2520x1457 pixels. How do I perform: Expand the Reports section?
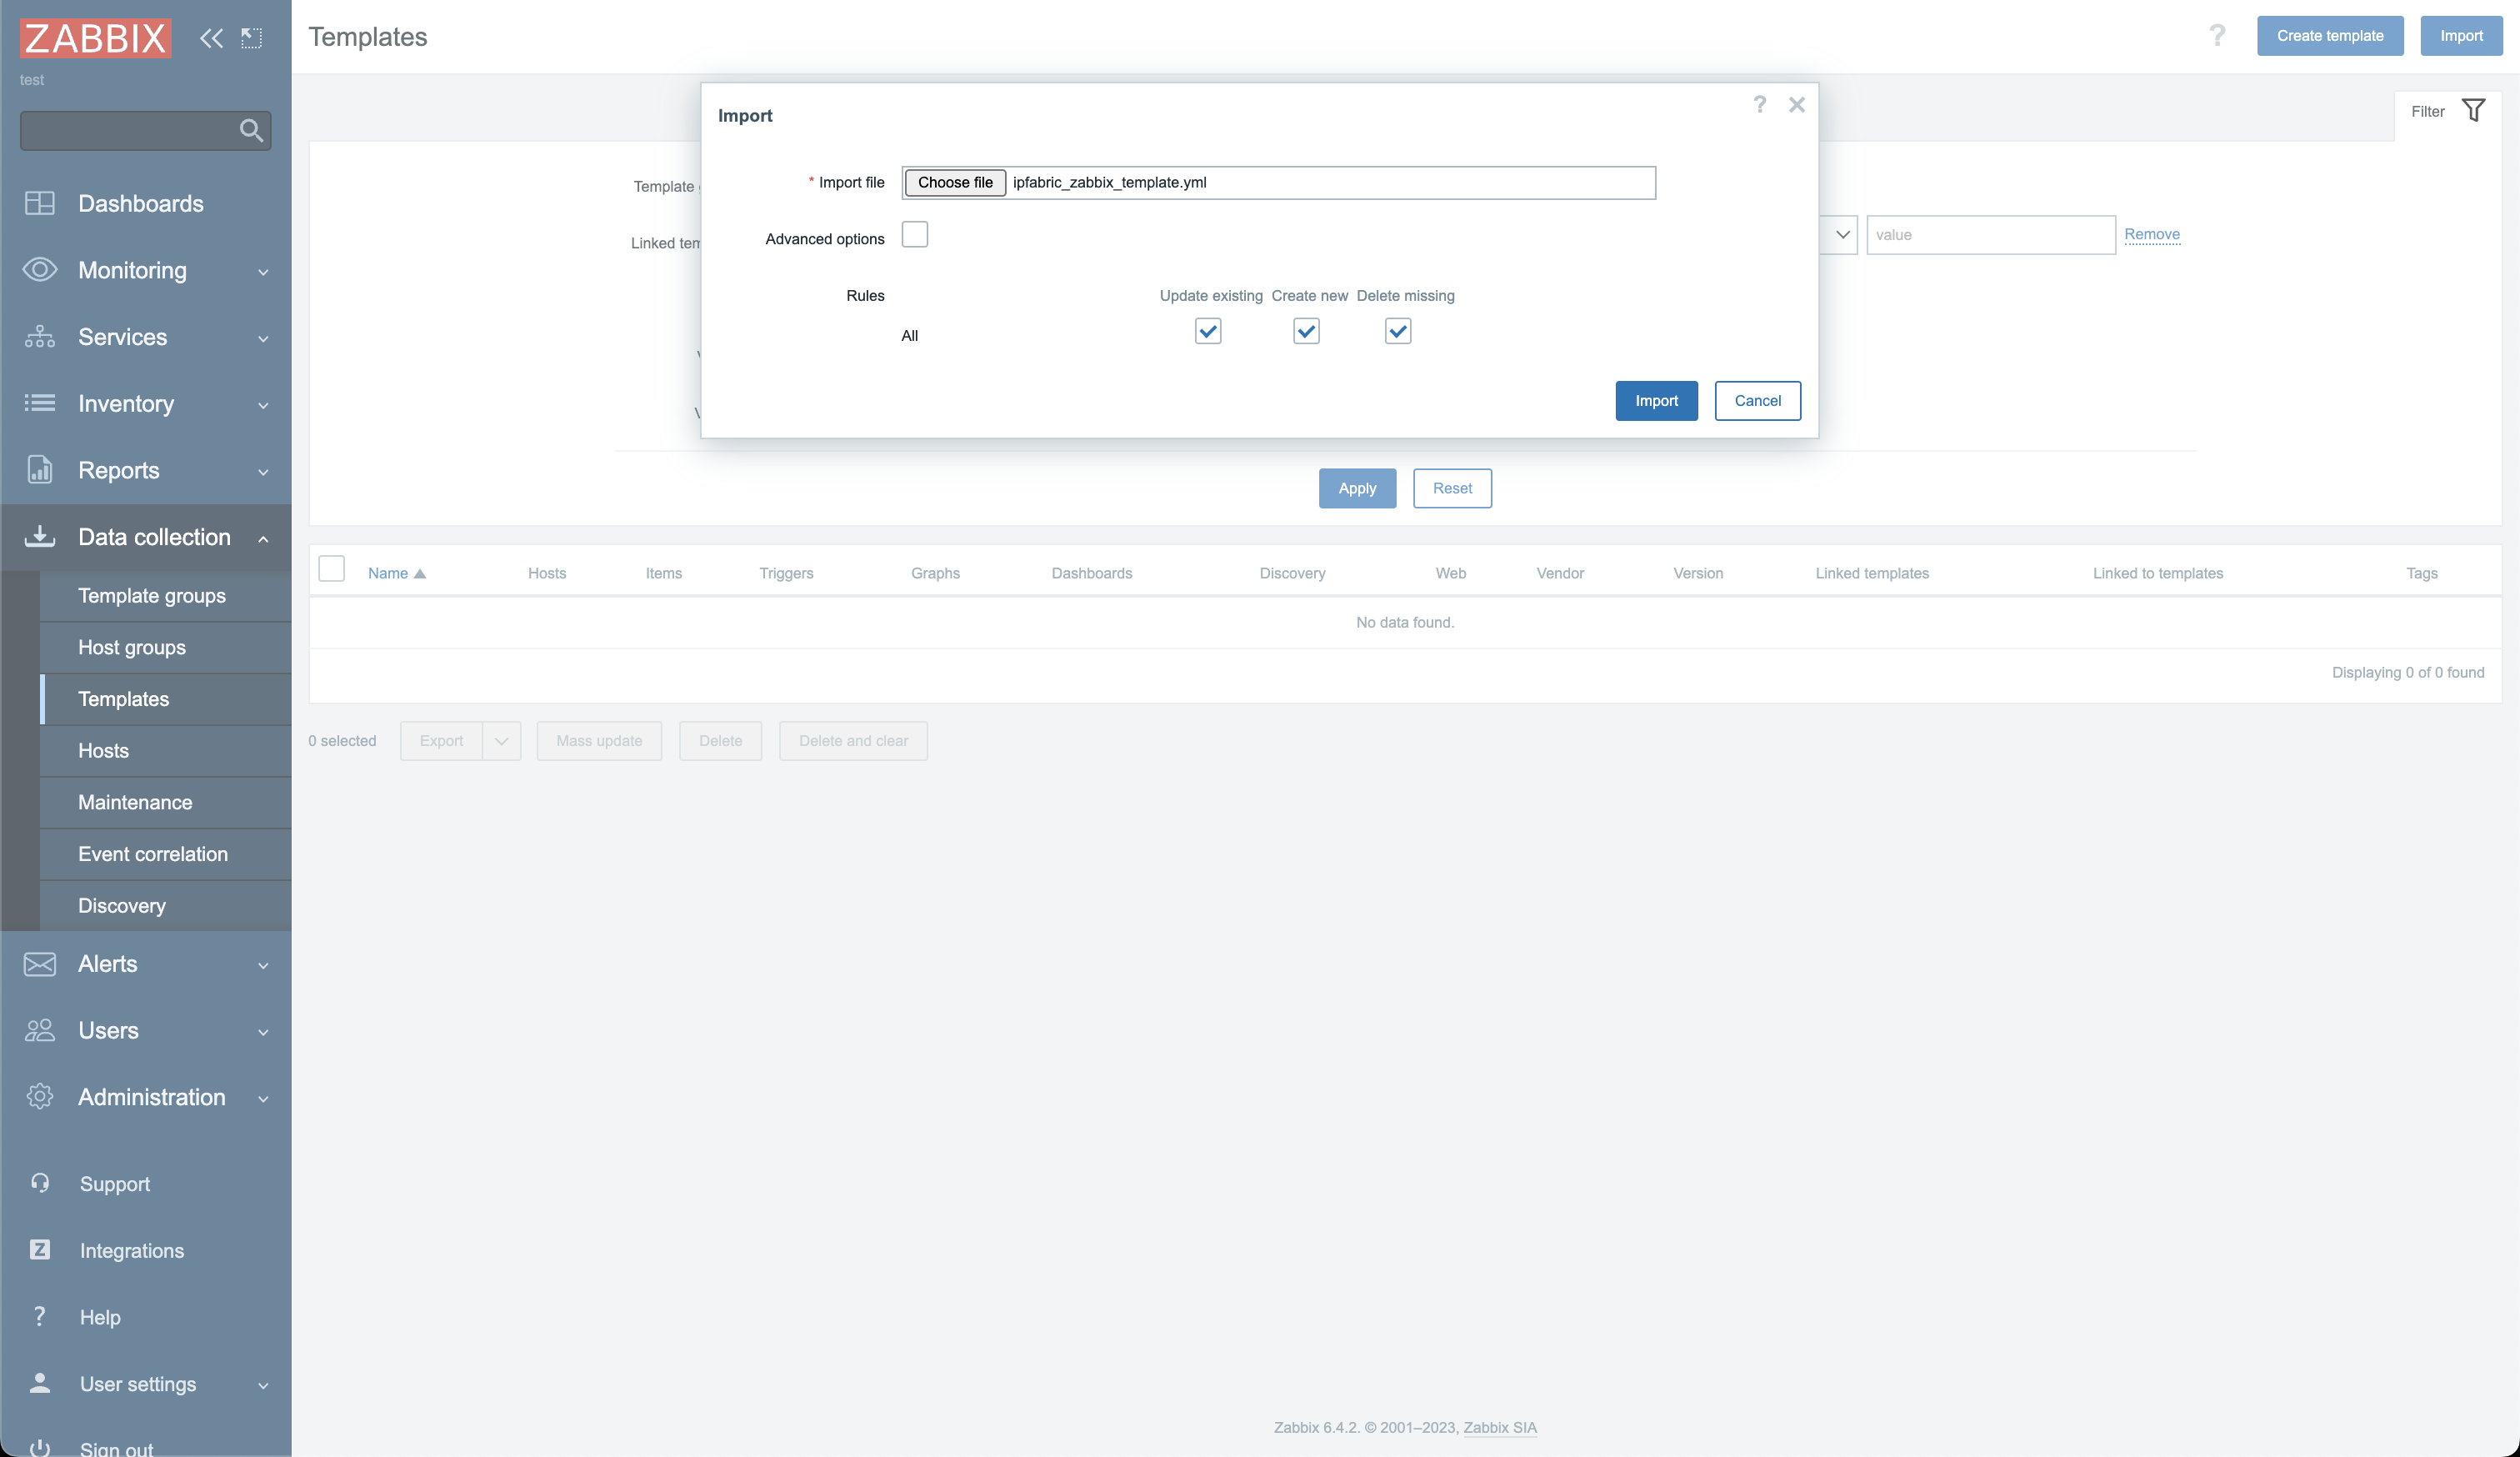pyautogui.click(x=119, y=470)
